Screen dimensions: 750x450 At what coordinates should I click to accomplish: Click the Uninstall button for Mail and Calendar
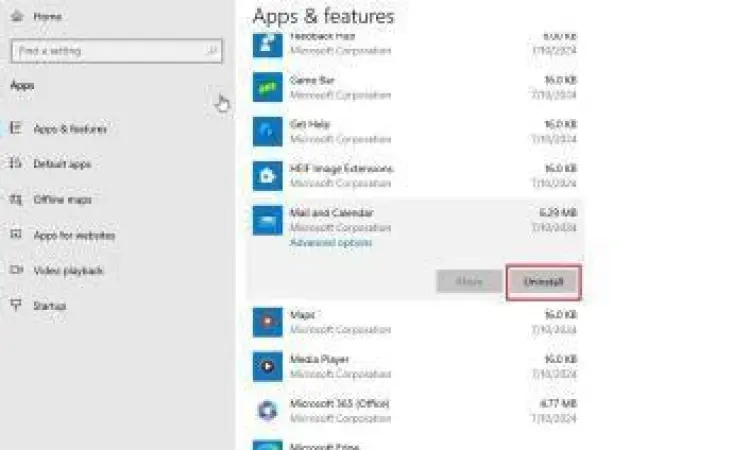tap(543, 282)
